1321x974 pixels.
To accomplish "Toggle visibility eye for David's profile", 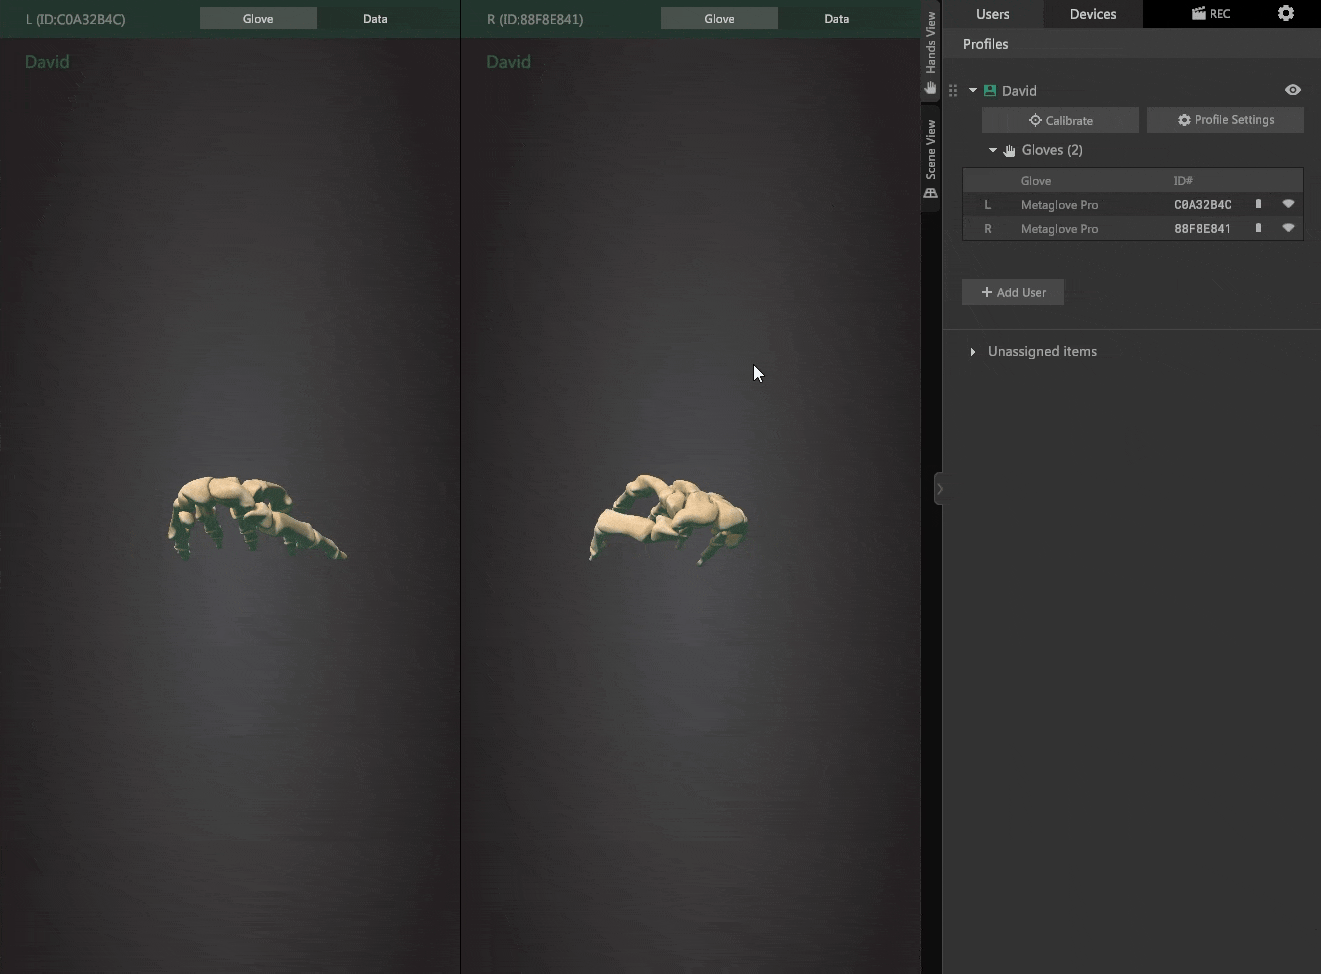I will [x=1293, y=90].
